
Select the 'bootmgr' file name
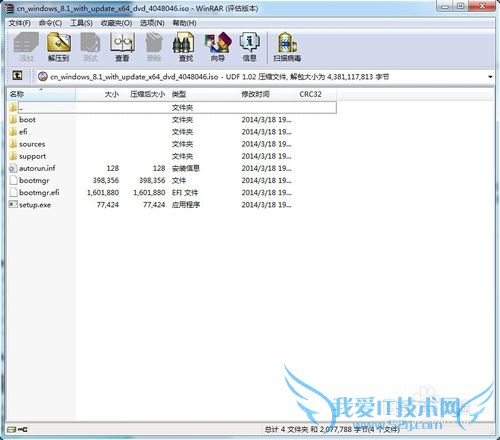click(x=34, y=180)
